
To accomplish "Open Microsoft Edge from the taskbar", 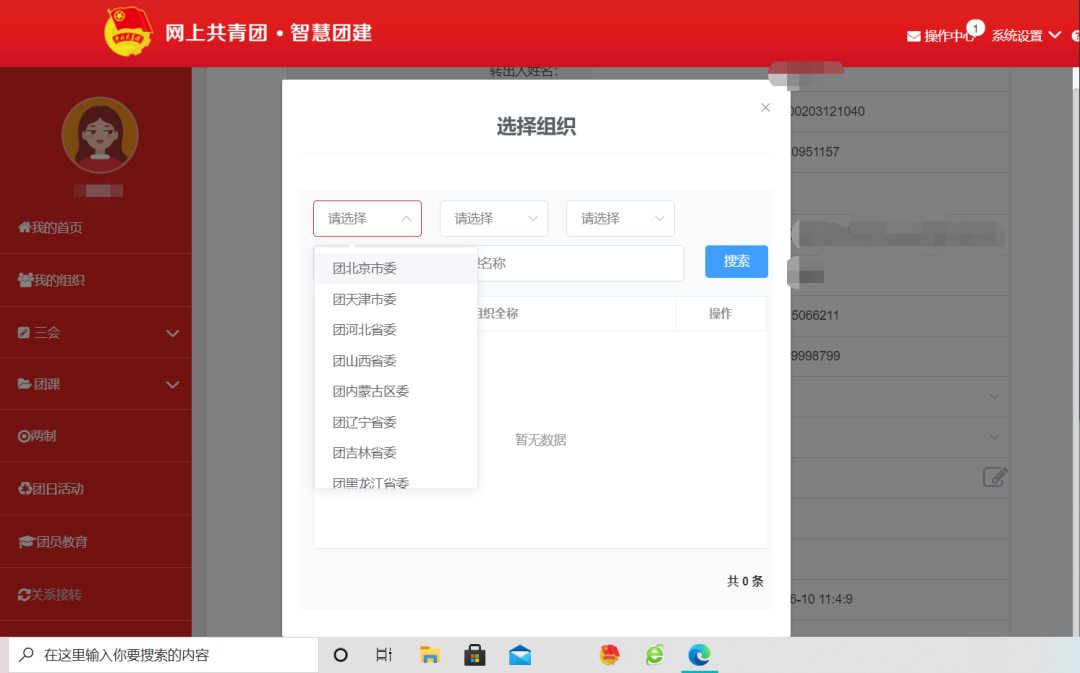I will pyautogui.click(x=698, y=655).
